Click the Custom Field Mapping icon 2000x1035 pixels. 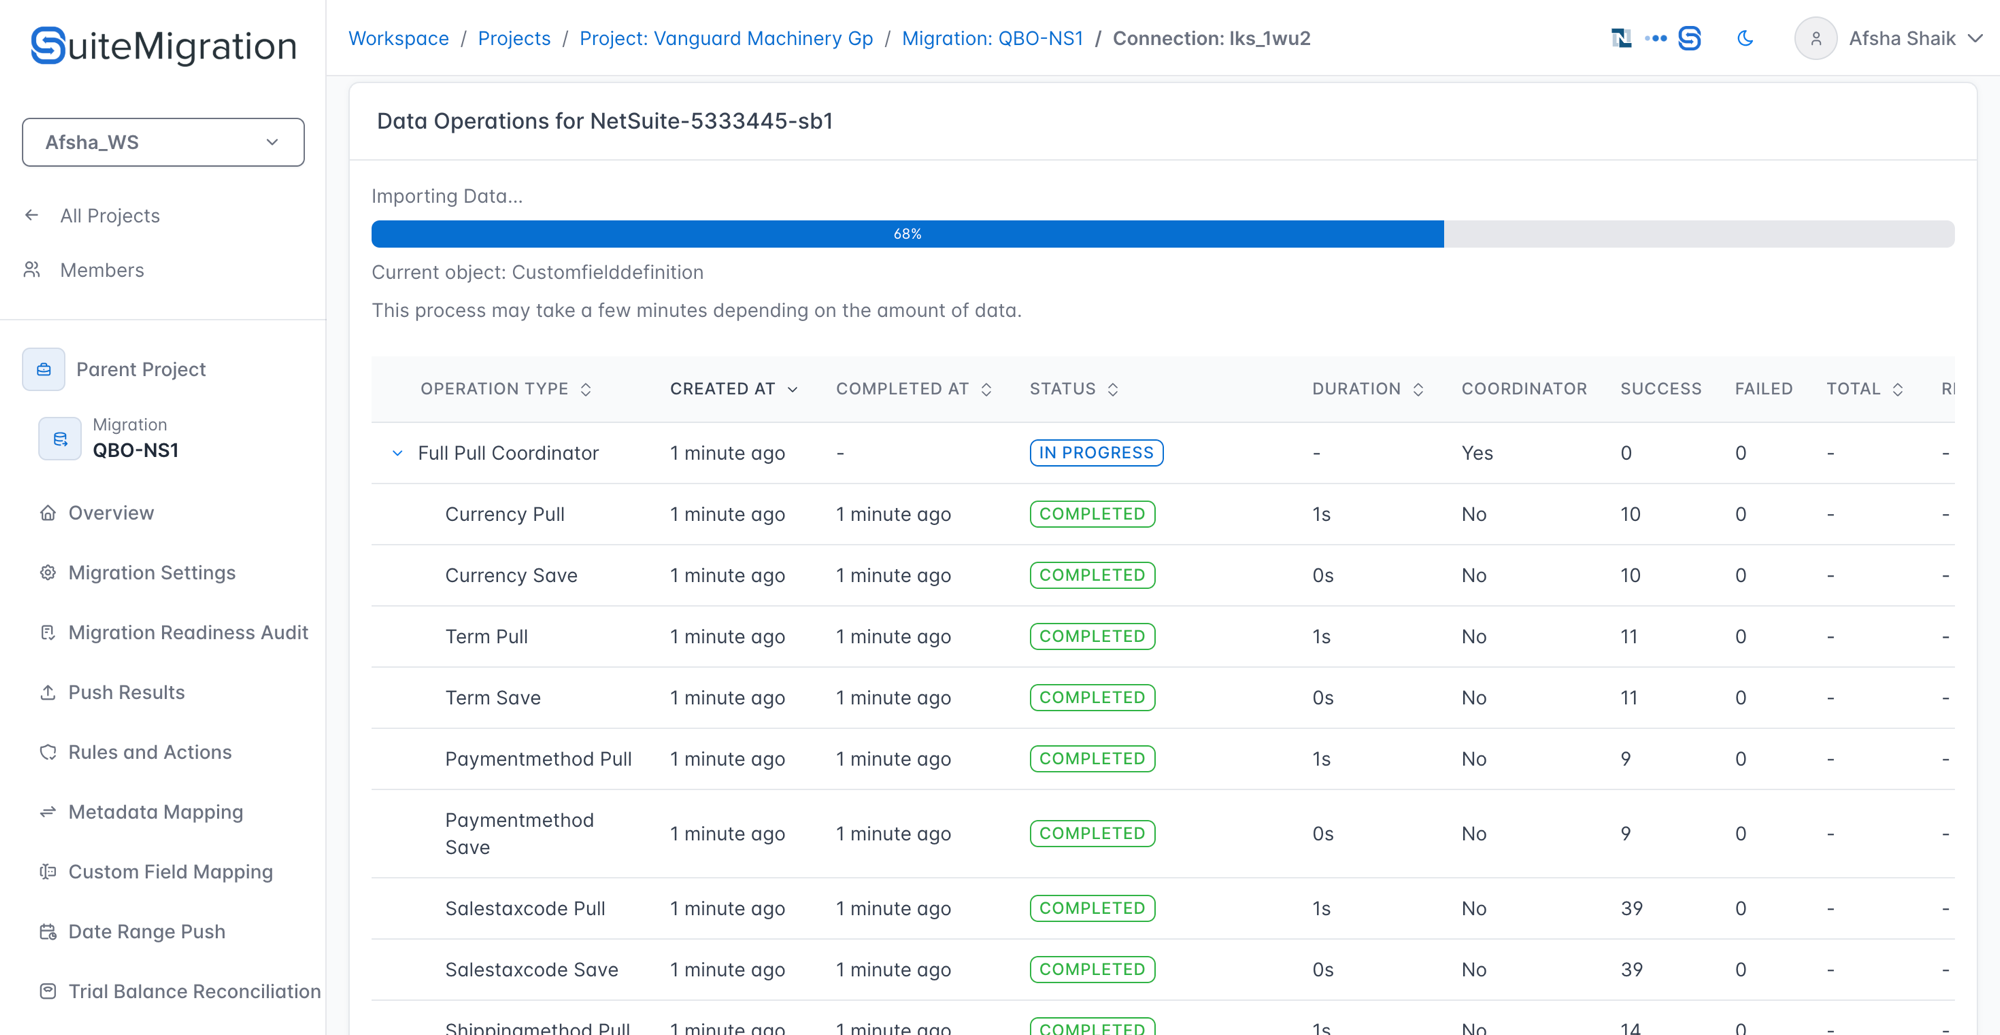click(48, 872)
